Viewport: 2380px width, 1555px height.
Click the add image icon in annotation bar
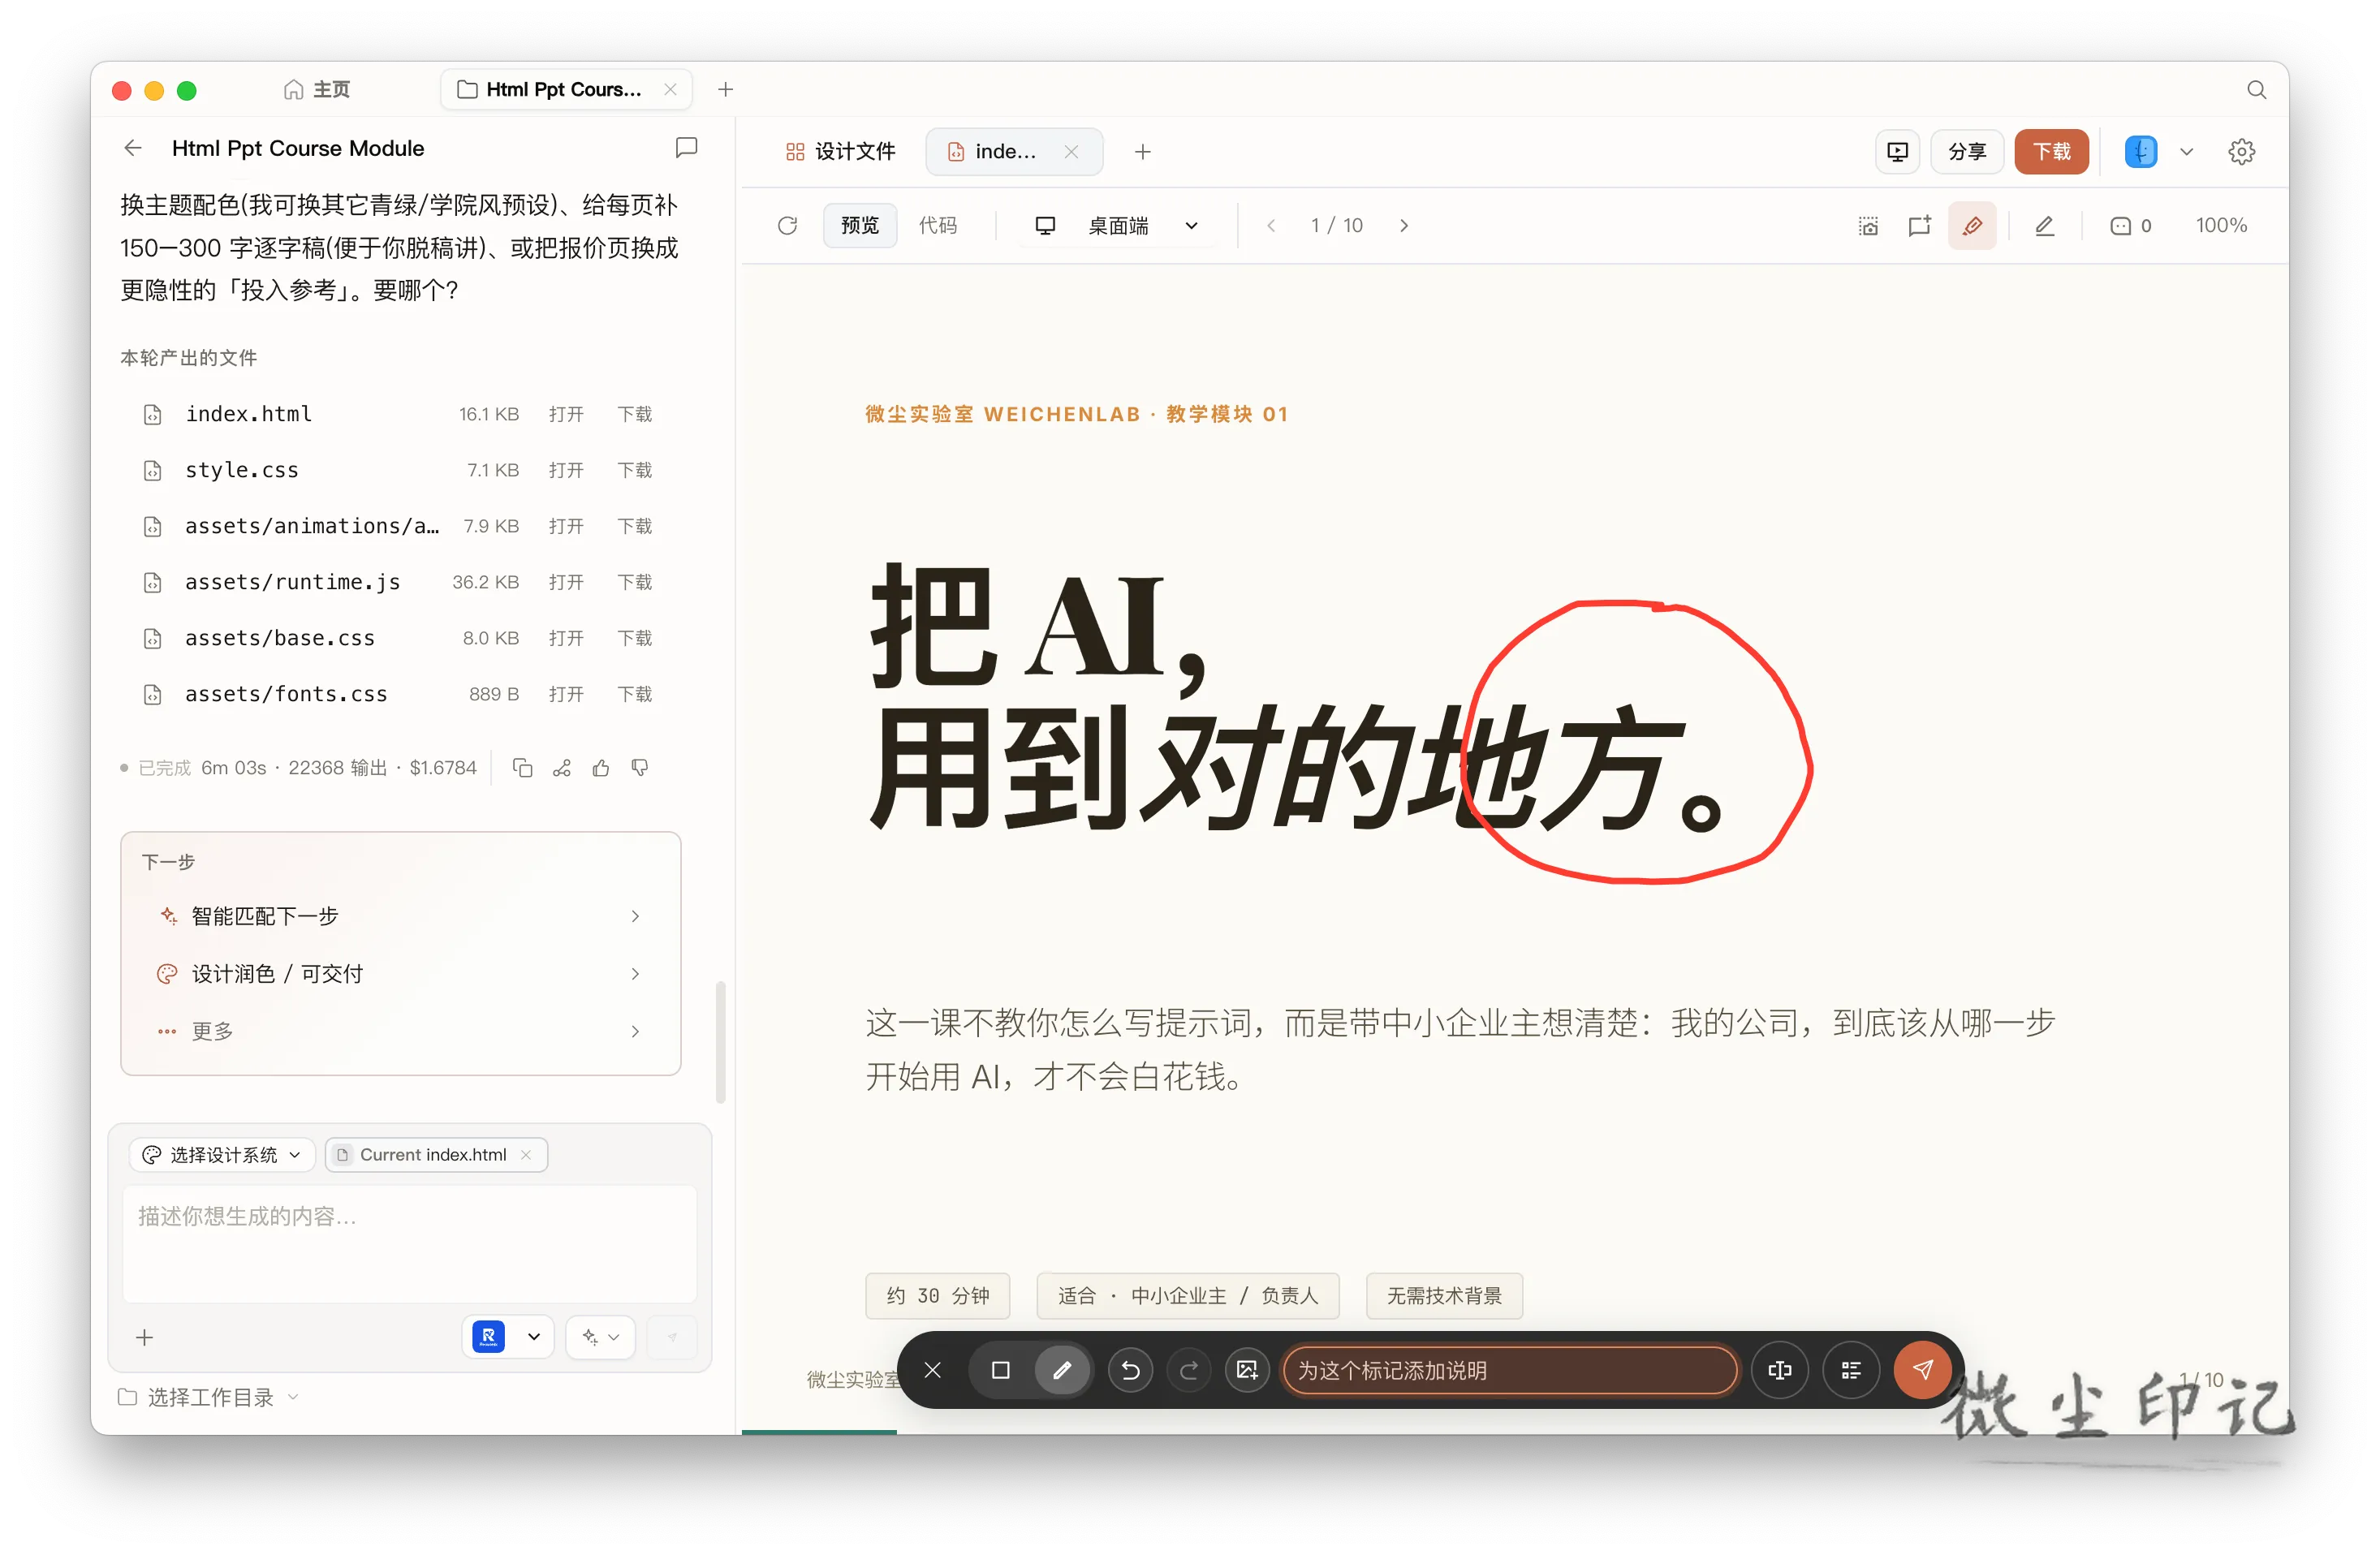1247,1370
